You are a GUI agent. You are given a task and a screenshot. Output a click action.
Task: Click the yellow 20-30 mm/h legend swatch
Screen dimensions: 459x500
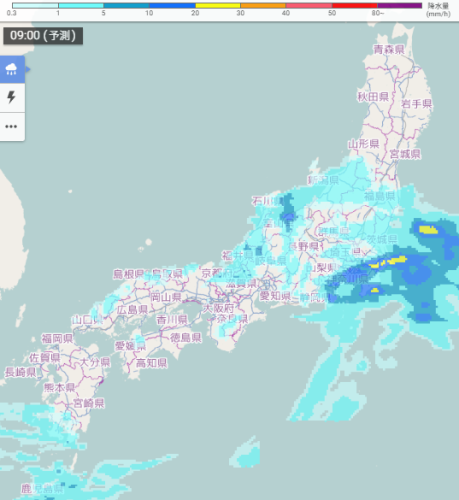click(218, 6)
